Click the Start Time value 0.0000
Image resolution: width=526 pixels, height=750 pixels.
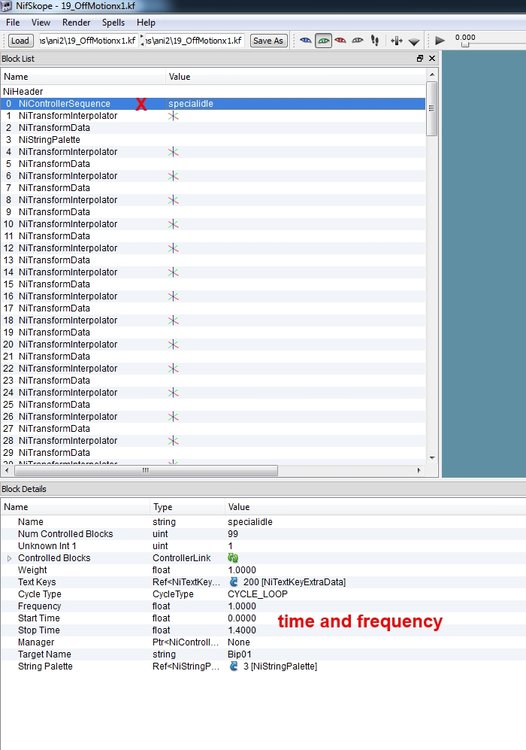pyautogui.click(x=242, y=618)
